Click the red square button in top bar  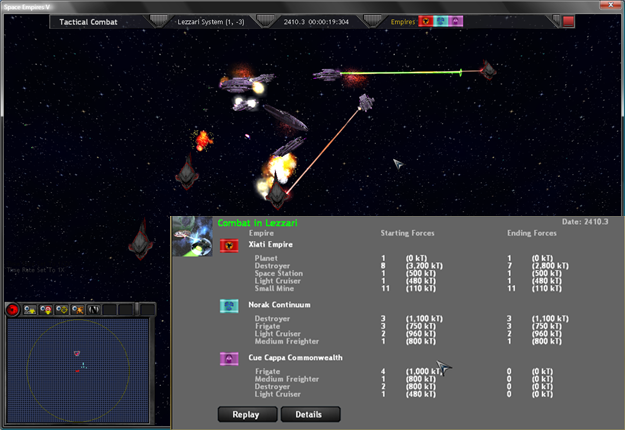pos(568,22)
